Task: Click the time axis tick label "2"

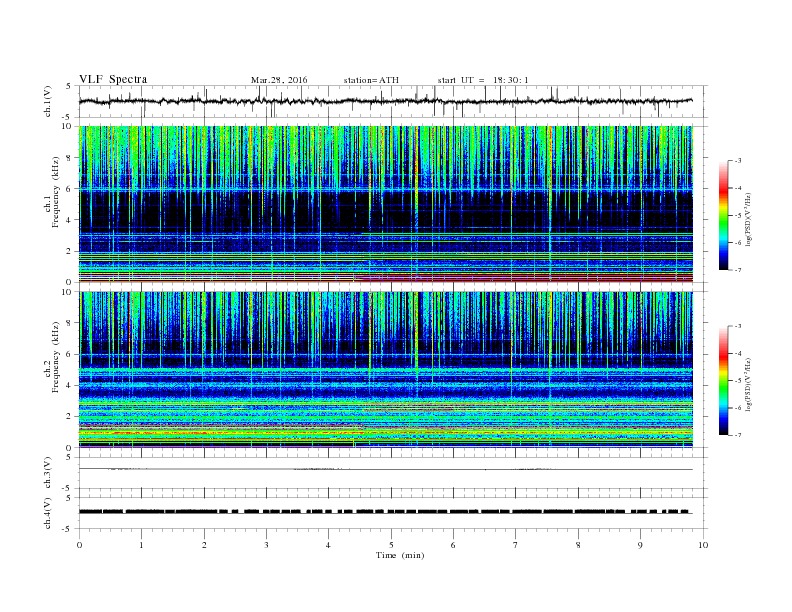Action: [204, 545]
